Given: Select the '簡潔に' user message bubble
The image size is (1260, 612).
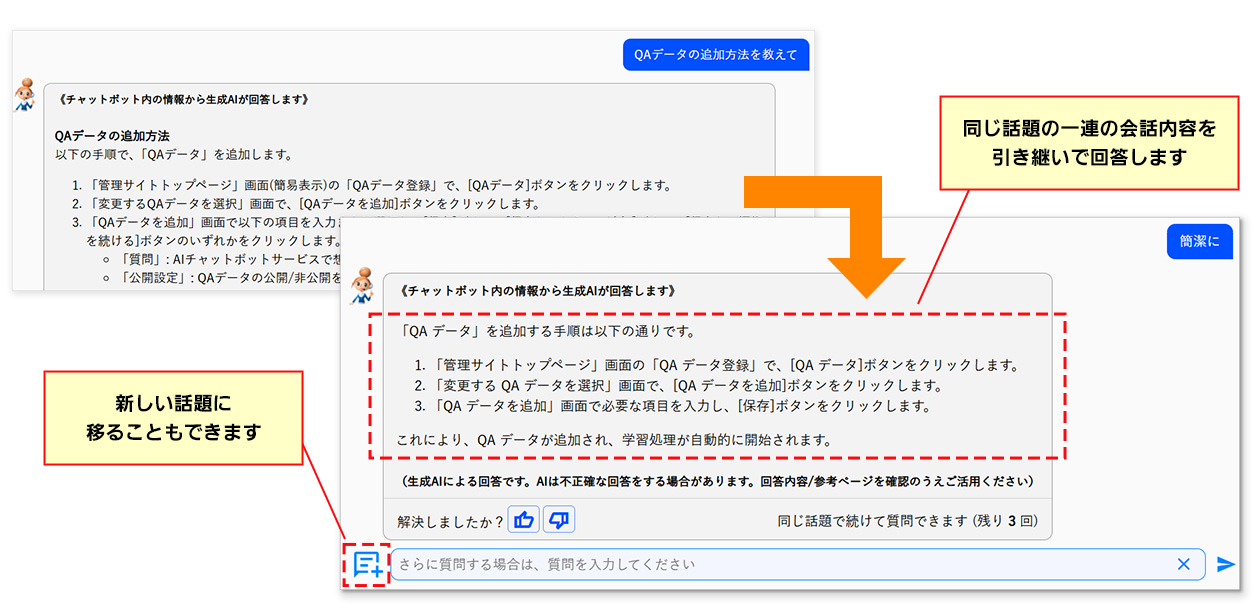Looking at the screenshot, I should [1199, 241].
